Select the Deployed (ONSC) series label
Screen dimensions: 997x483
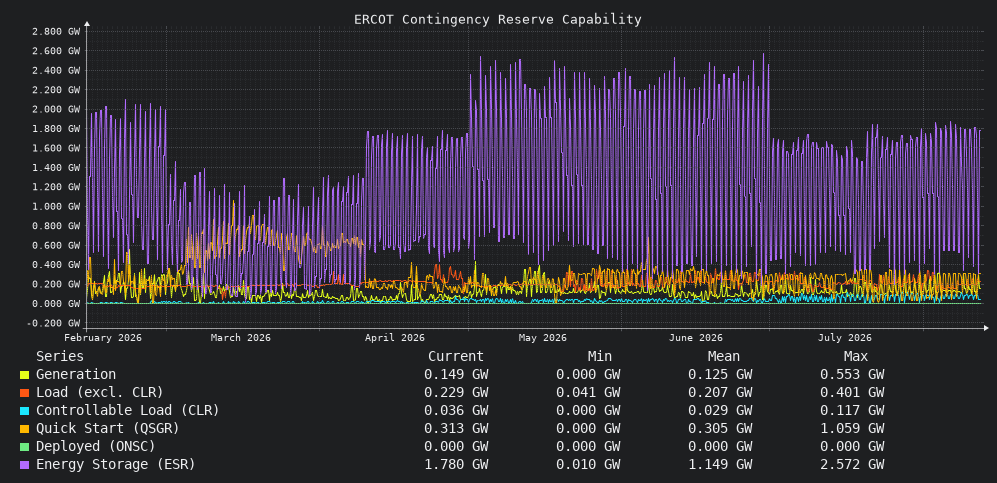click(96, 446)
